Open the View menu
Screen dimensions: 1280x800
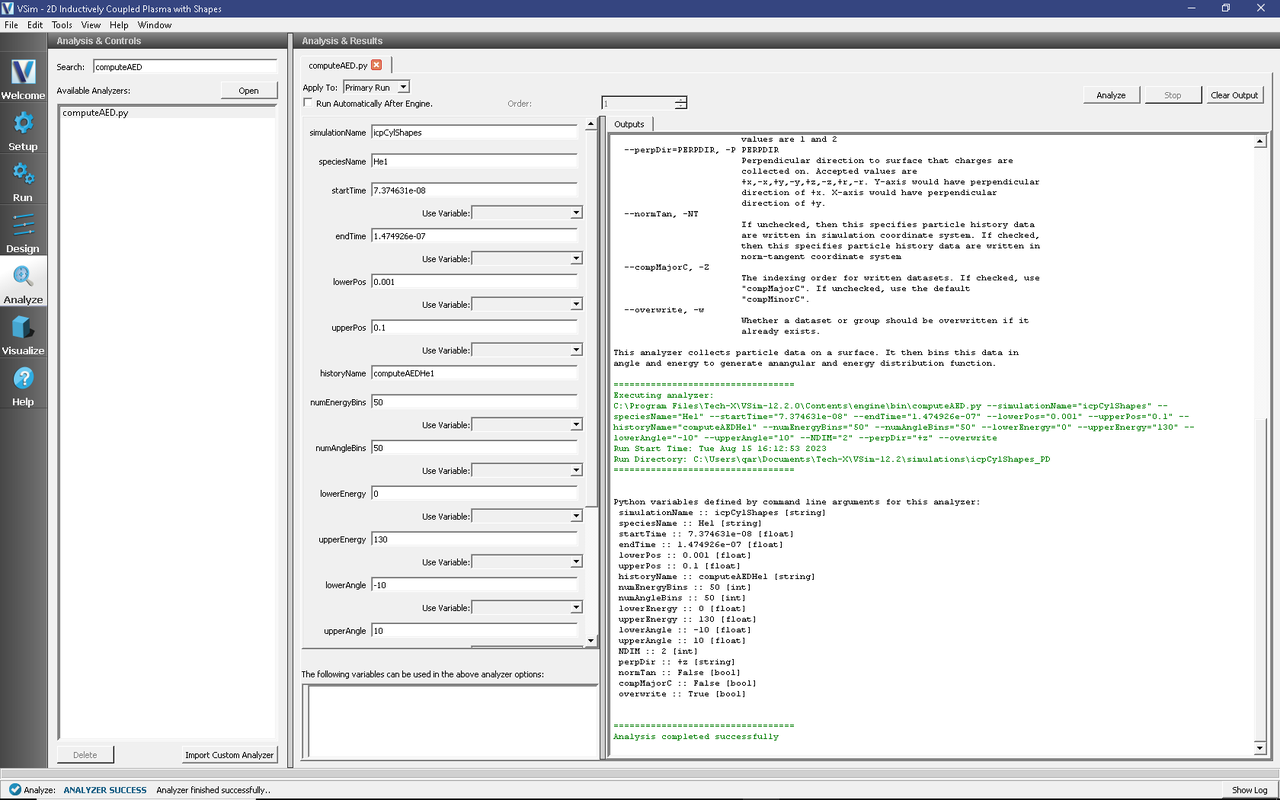pos(91,24)
